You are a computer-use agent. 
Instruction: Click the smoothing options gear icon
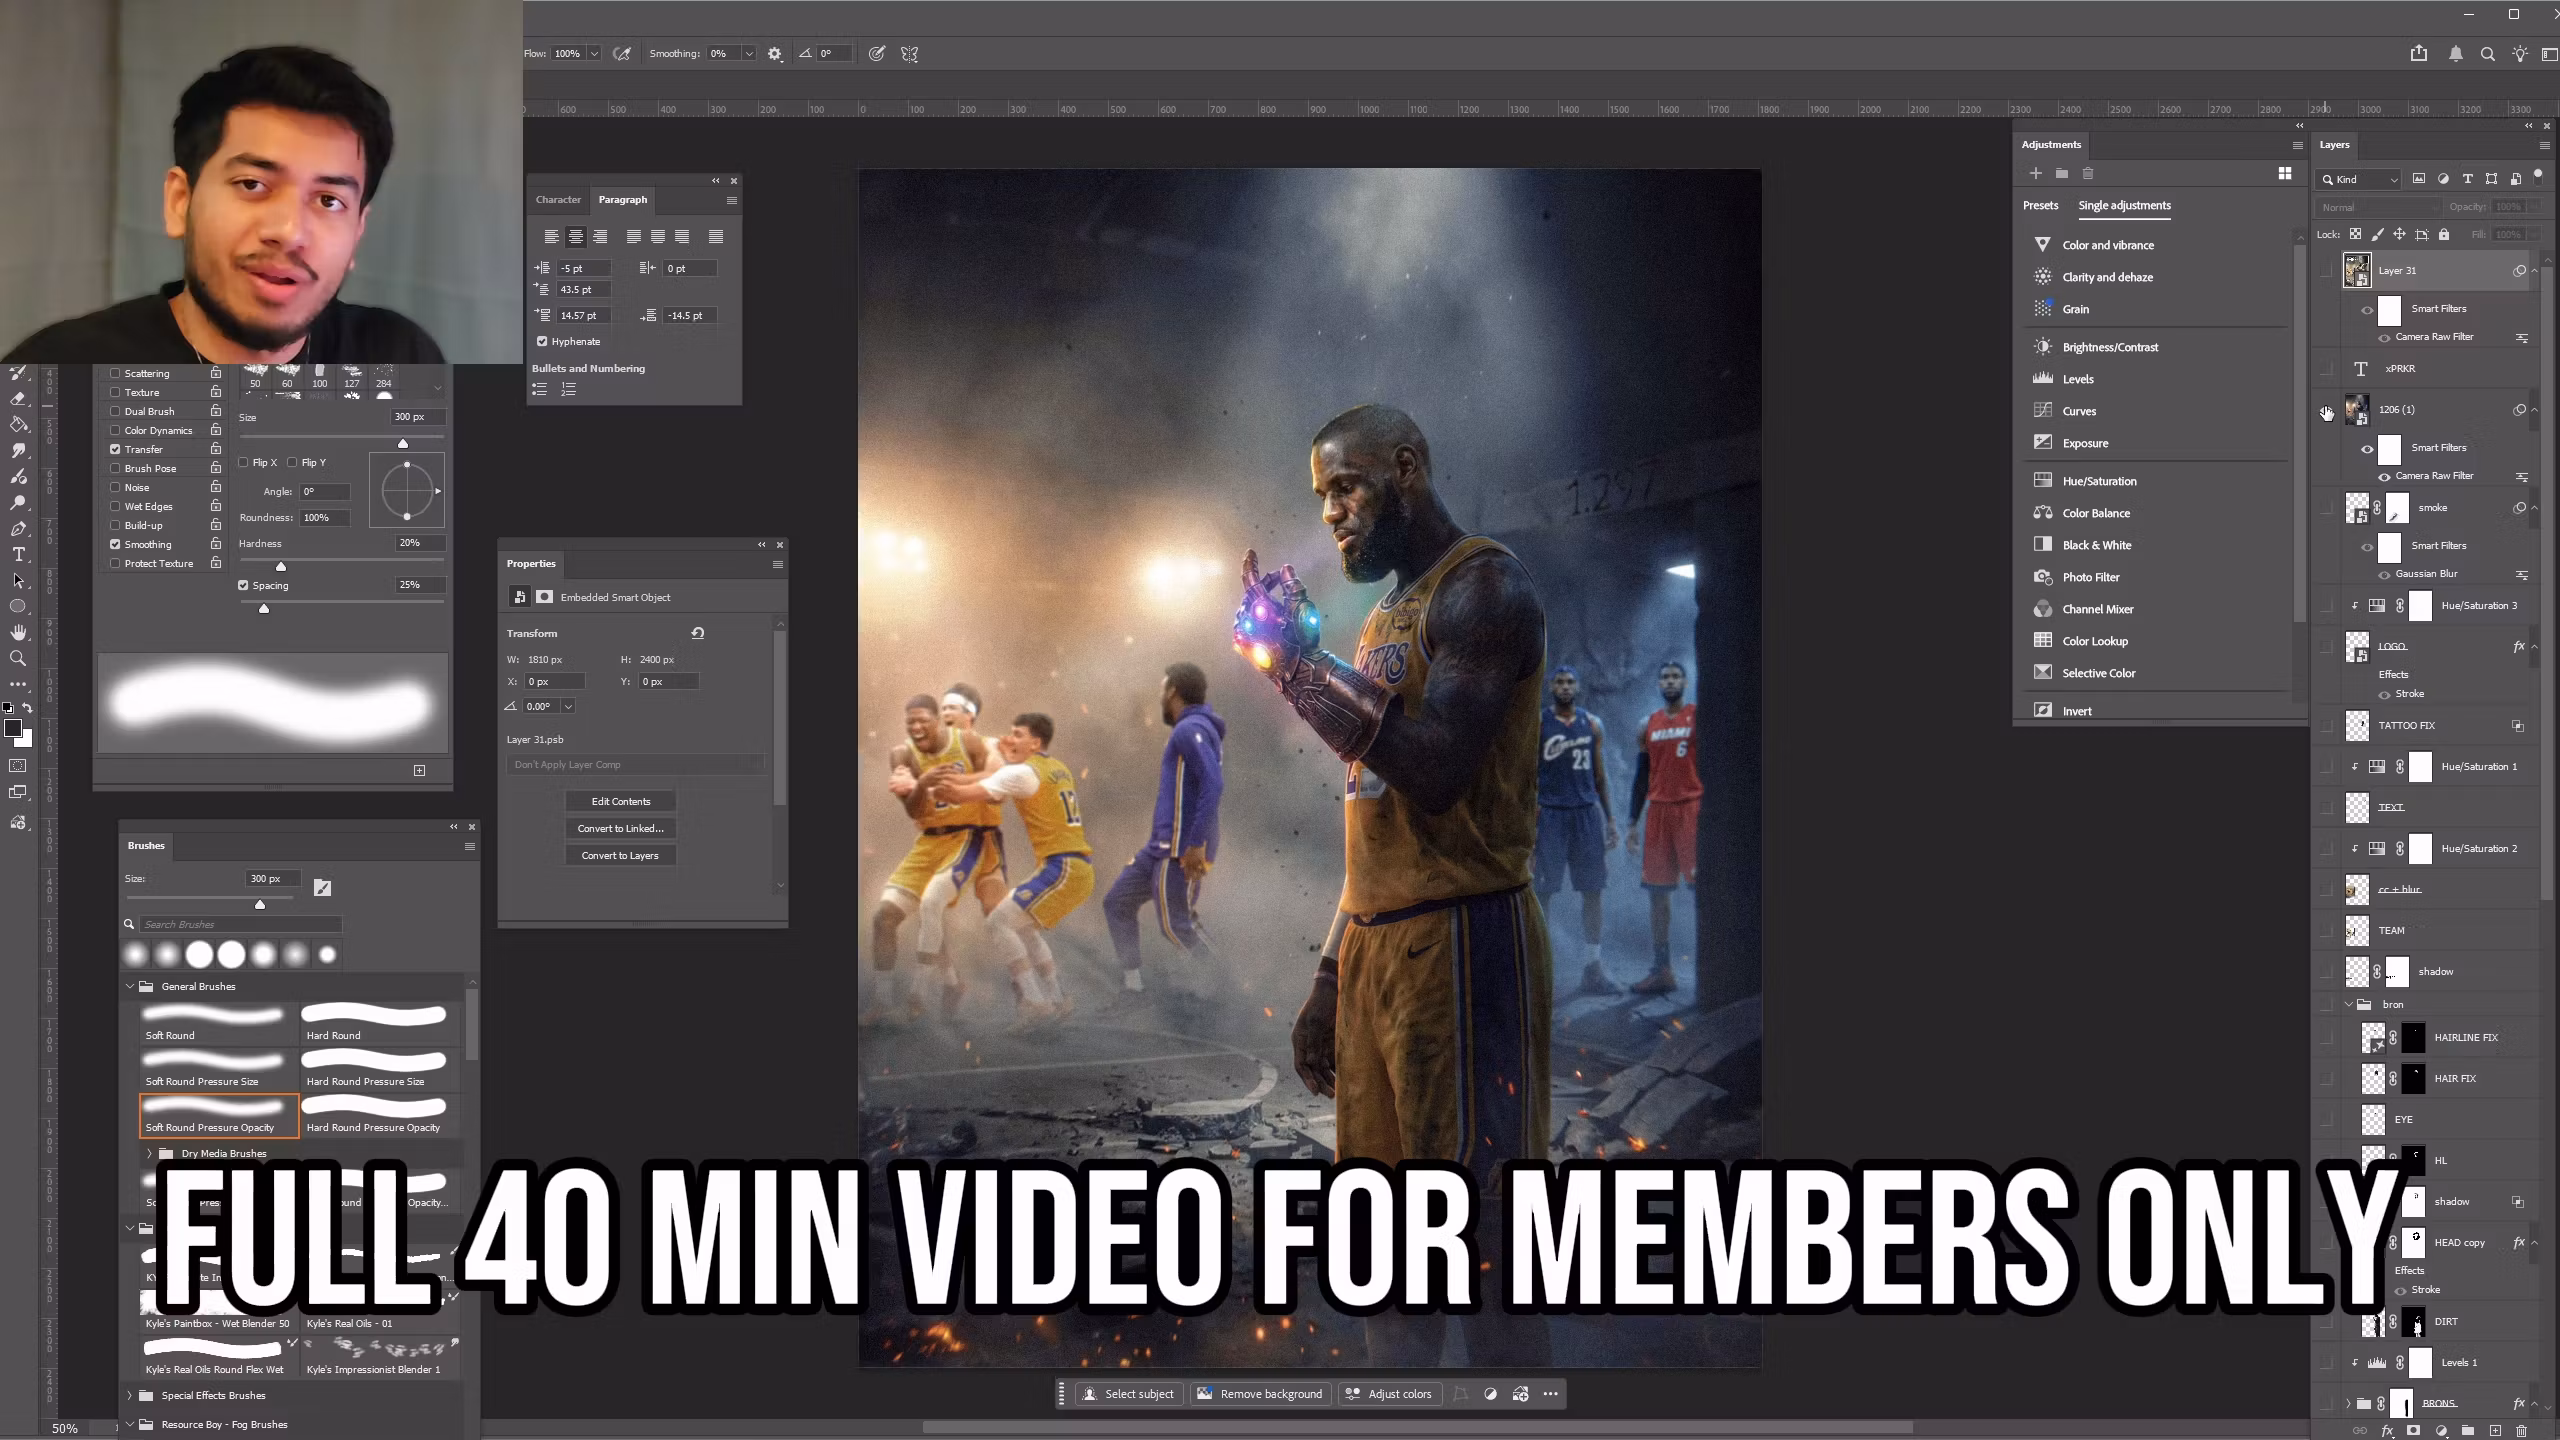(x=775, y=54)
